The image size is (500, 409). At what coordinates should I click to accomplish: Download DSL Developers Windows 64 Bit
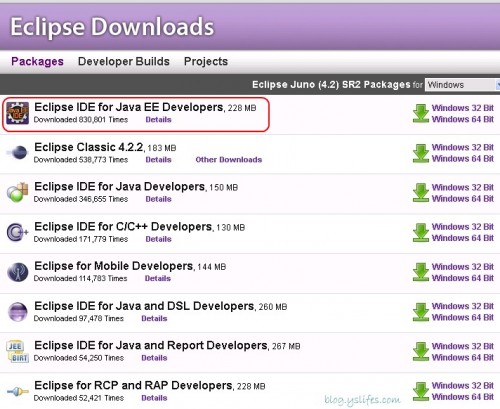(x=463, y=317)
